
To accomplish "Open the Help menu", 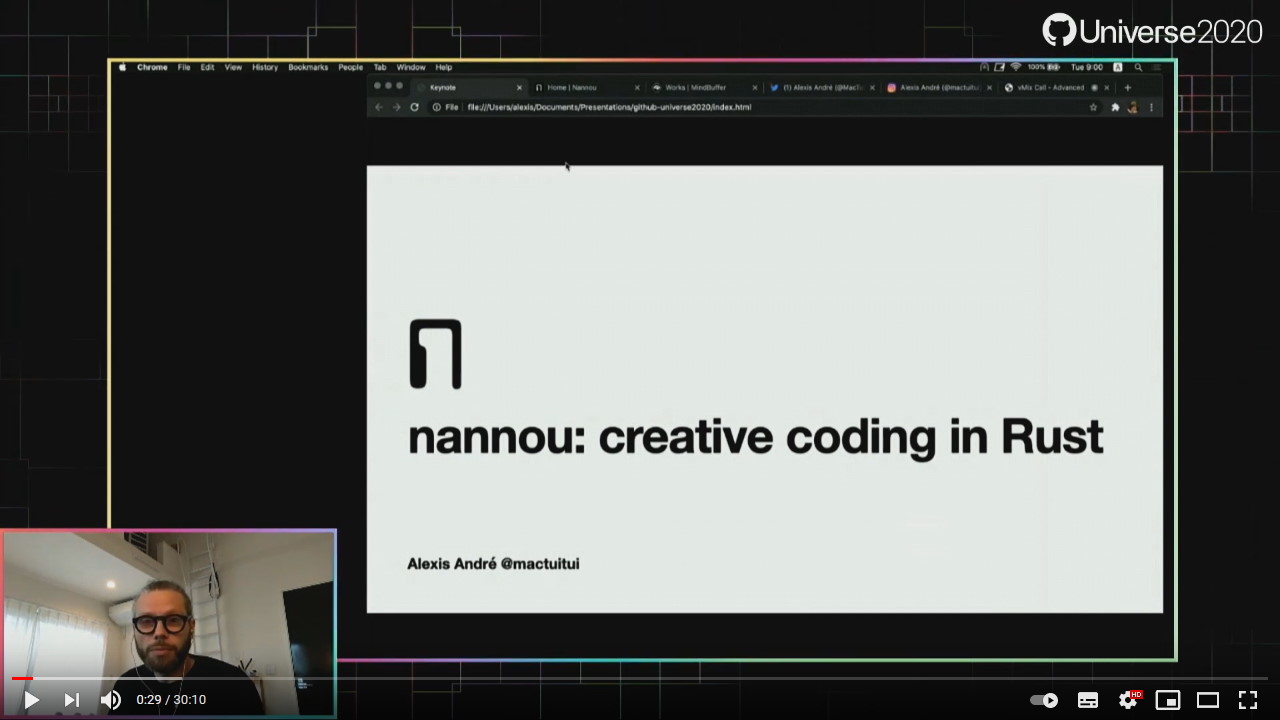I will [444, 67].
